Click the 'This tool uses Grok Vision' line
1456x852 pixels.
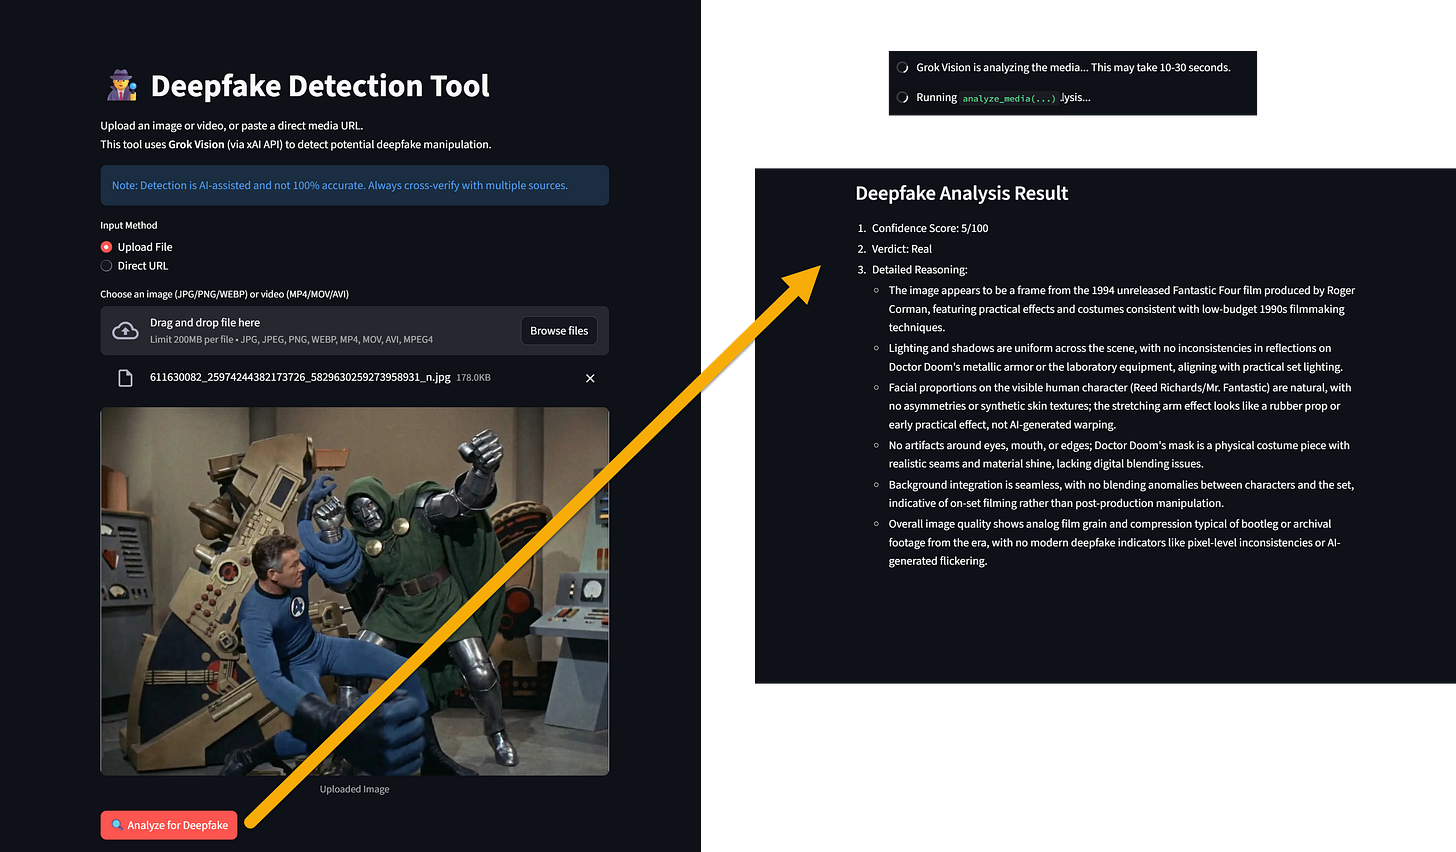[296, 145]
